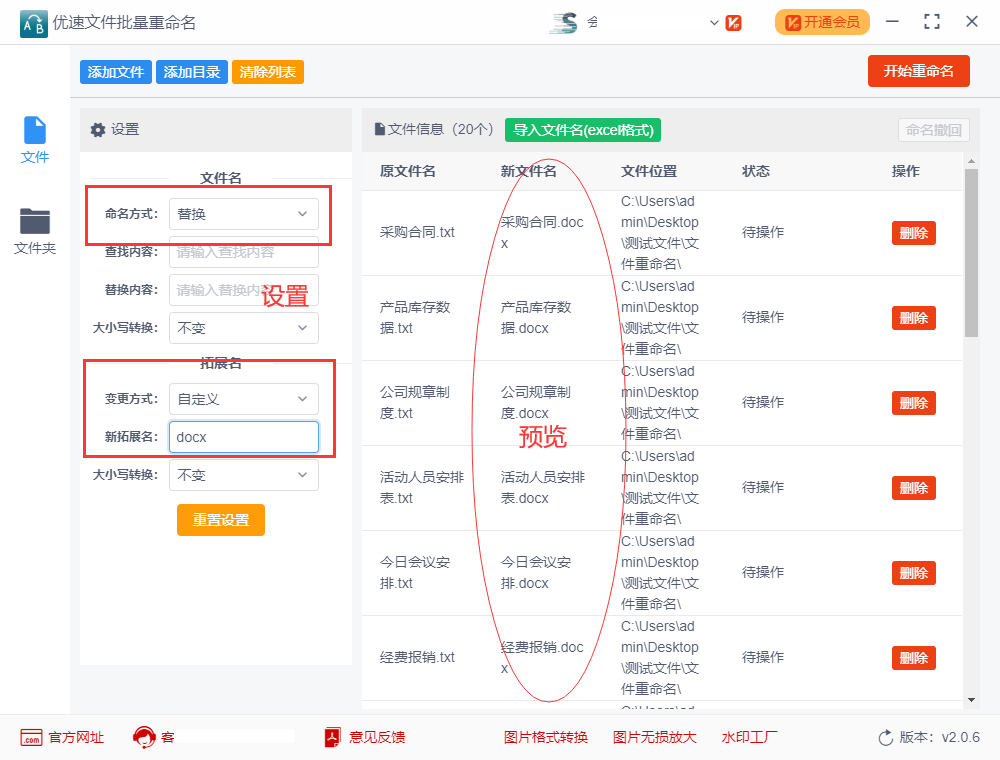Click the red K icon in title bar
Image resolution: width=1000 pixels, height=760 pixels.
[733, 22]
